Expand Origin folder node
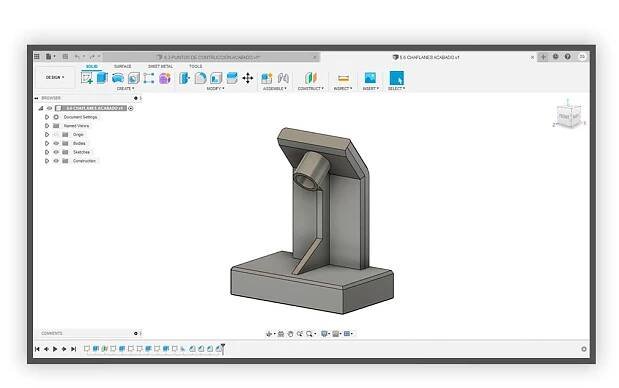 [47, 135]
